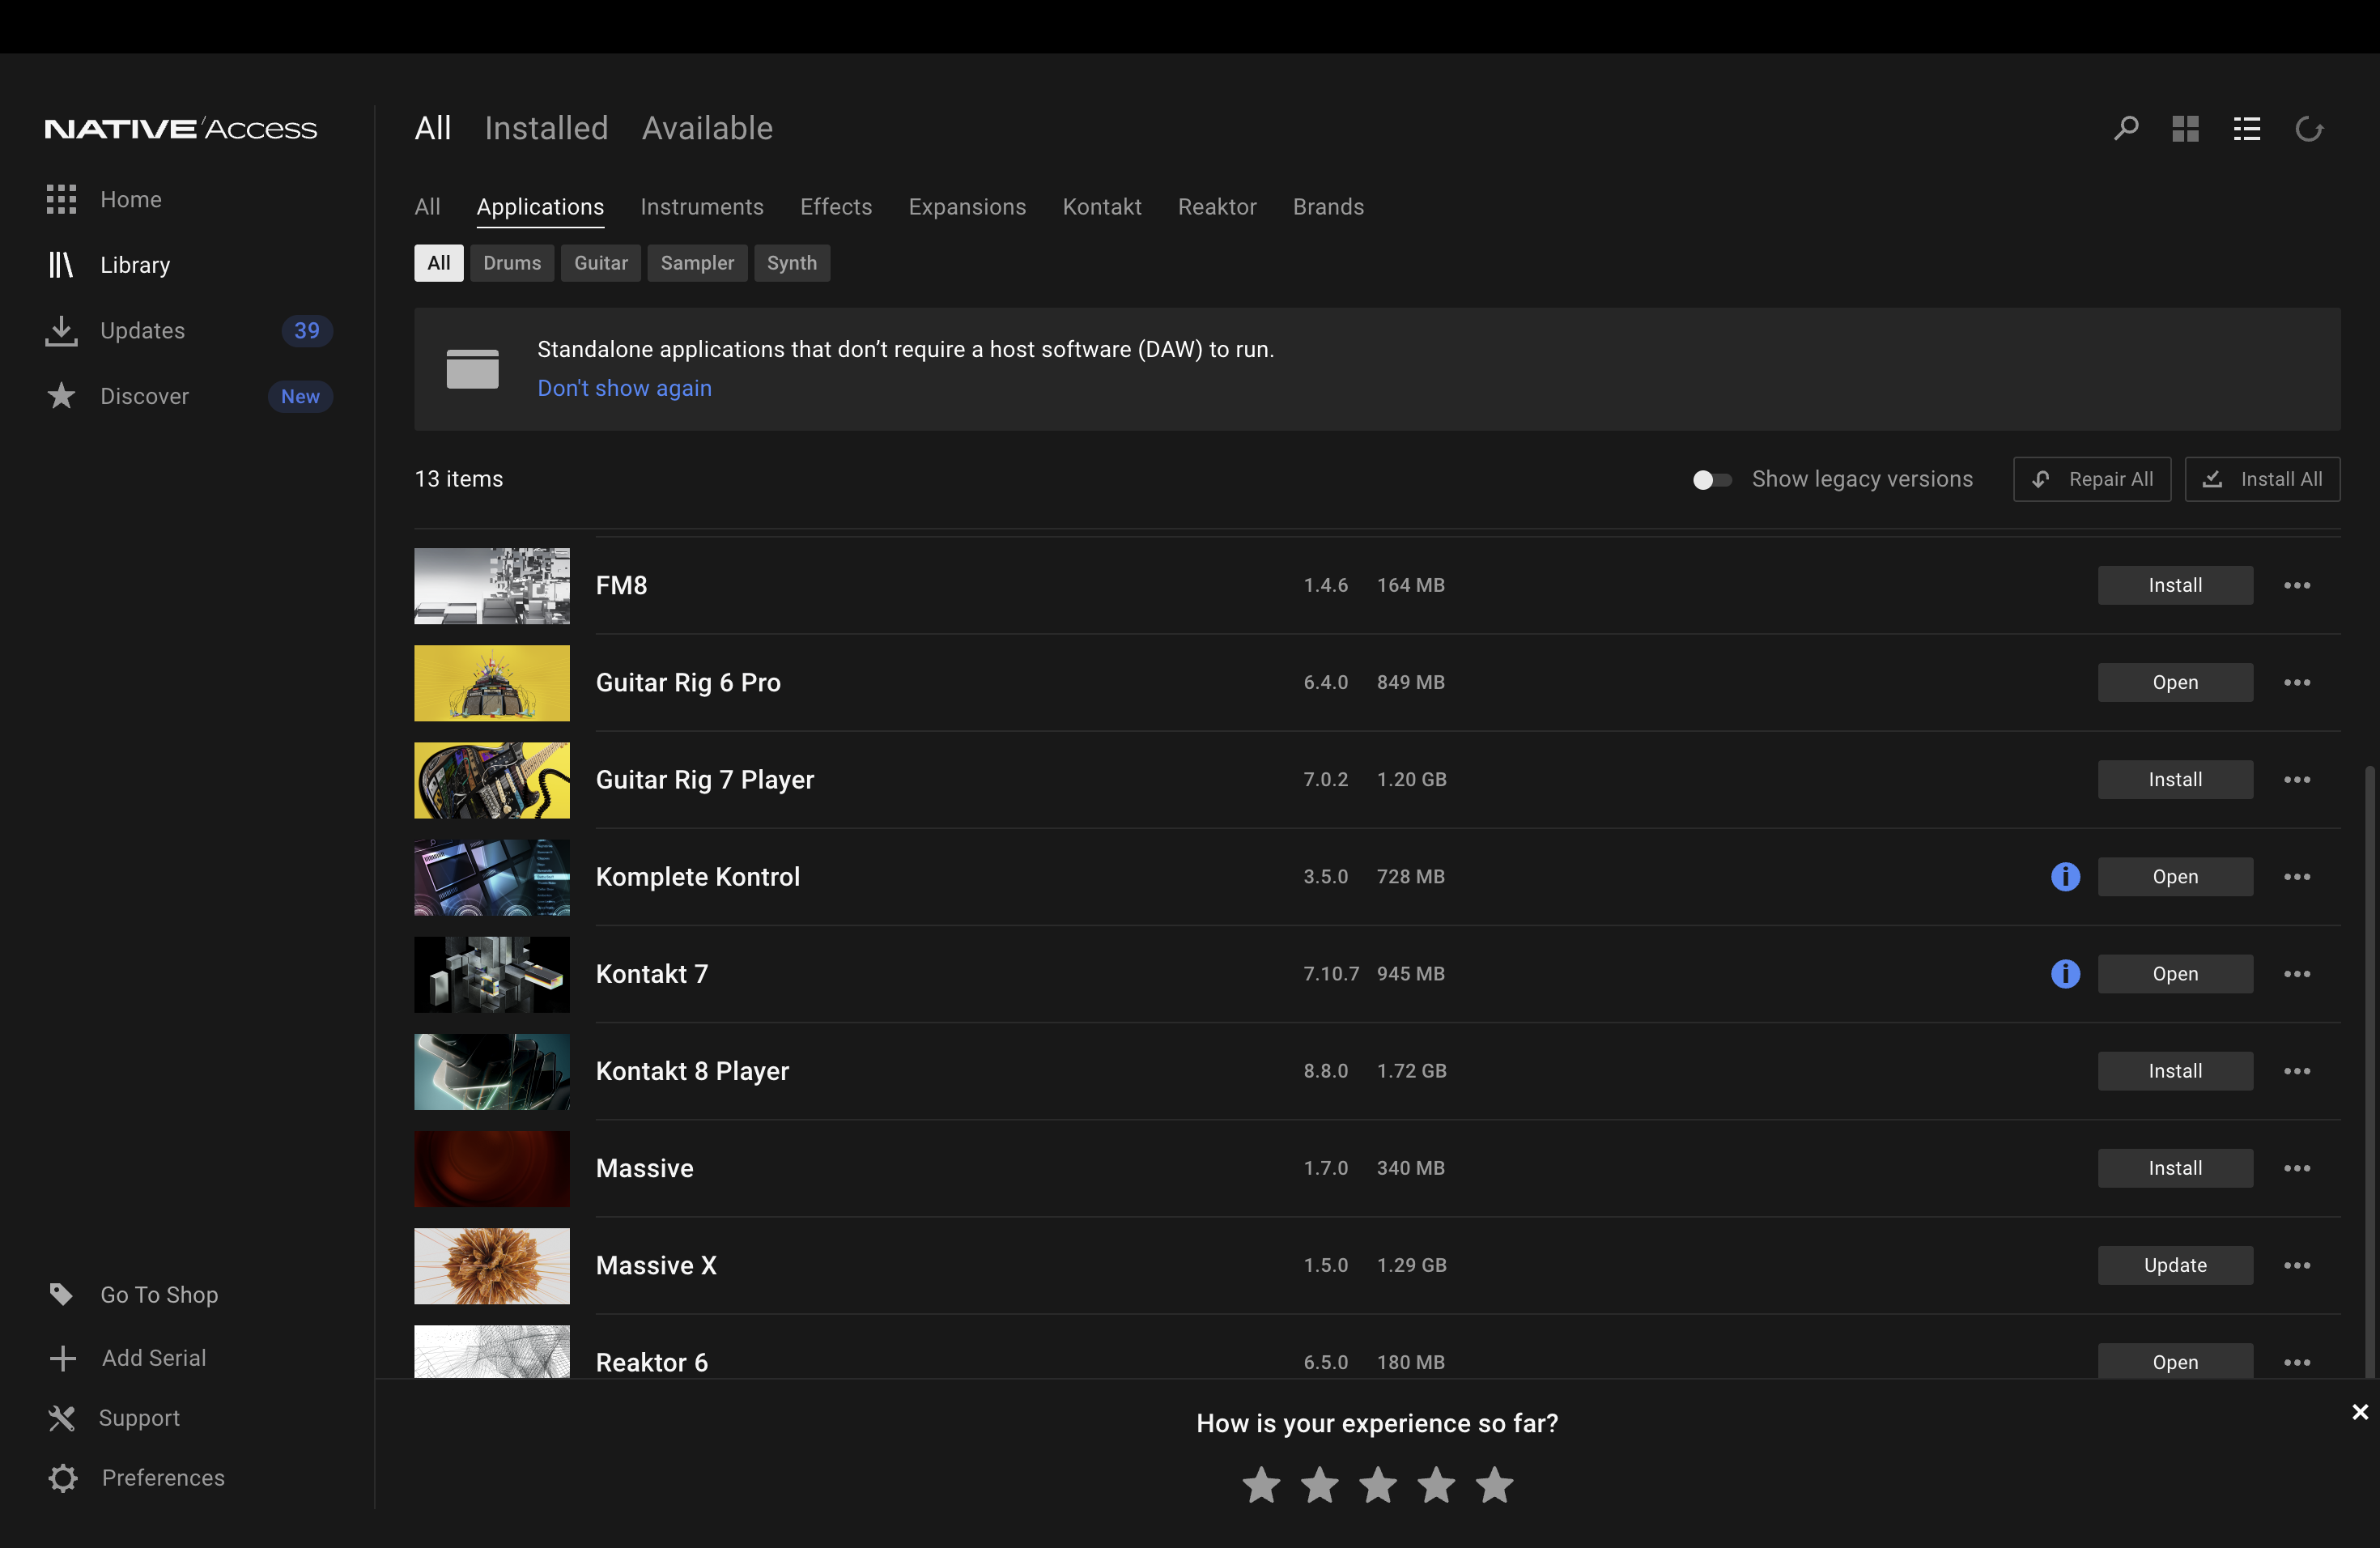Image resolution: width=2380 pixels, height=1548 pixels.
Task: Switch to grid view layout
Action: (x=2185, y=129)
